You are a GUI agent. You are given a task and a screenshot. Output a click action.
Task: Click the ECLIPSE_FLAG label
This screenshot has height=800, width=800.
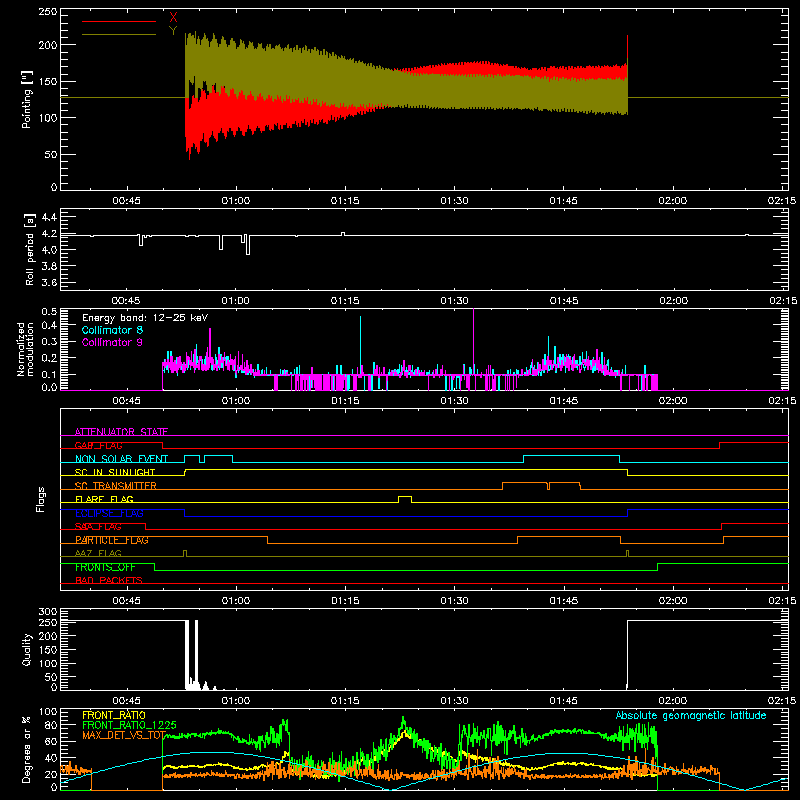click(109, 513)
